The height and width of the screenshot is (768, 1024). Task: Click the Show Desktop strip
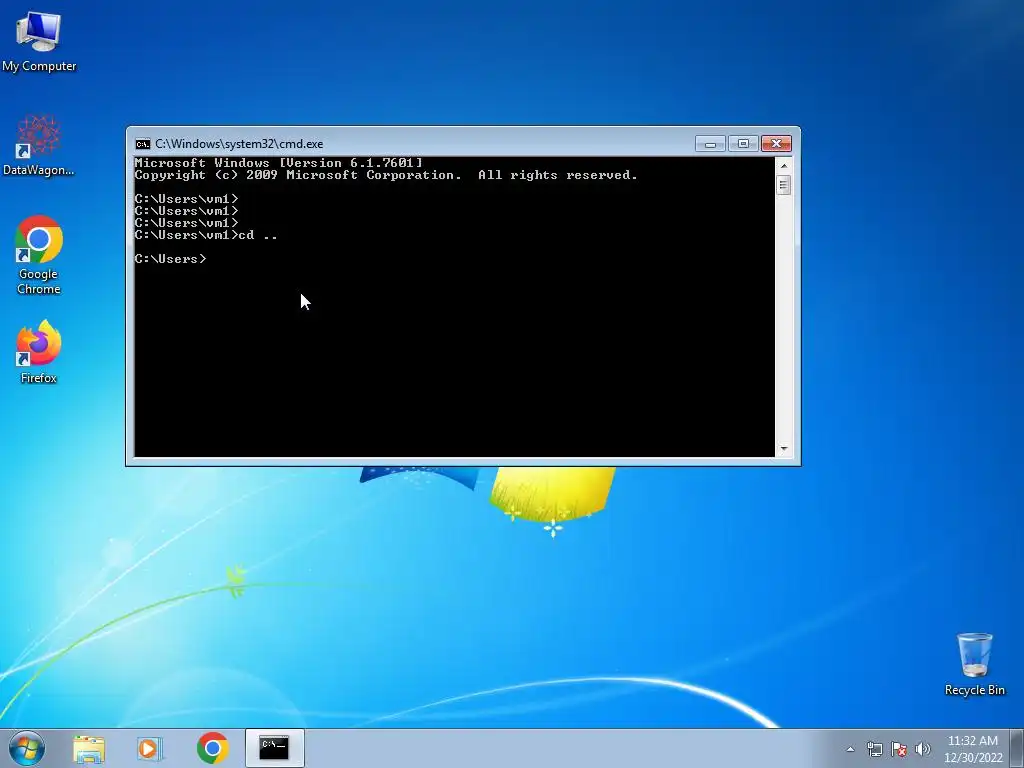click(1018, 748)
